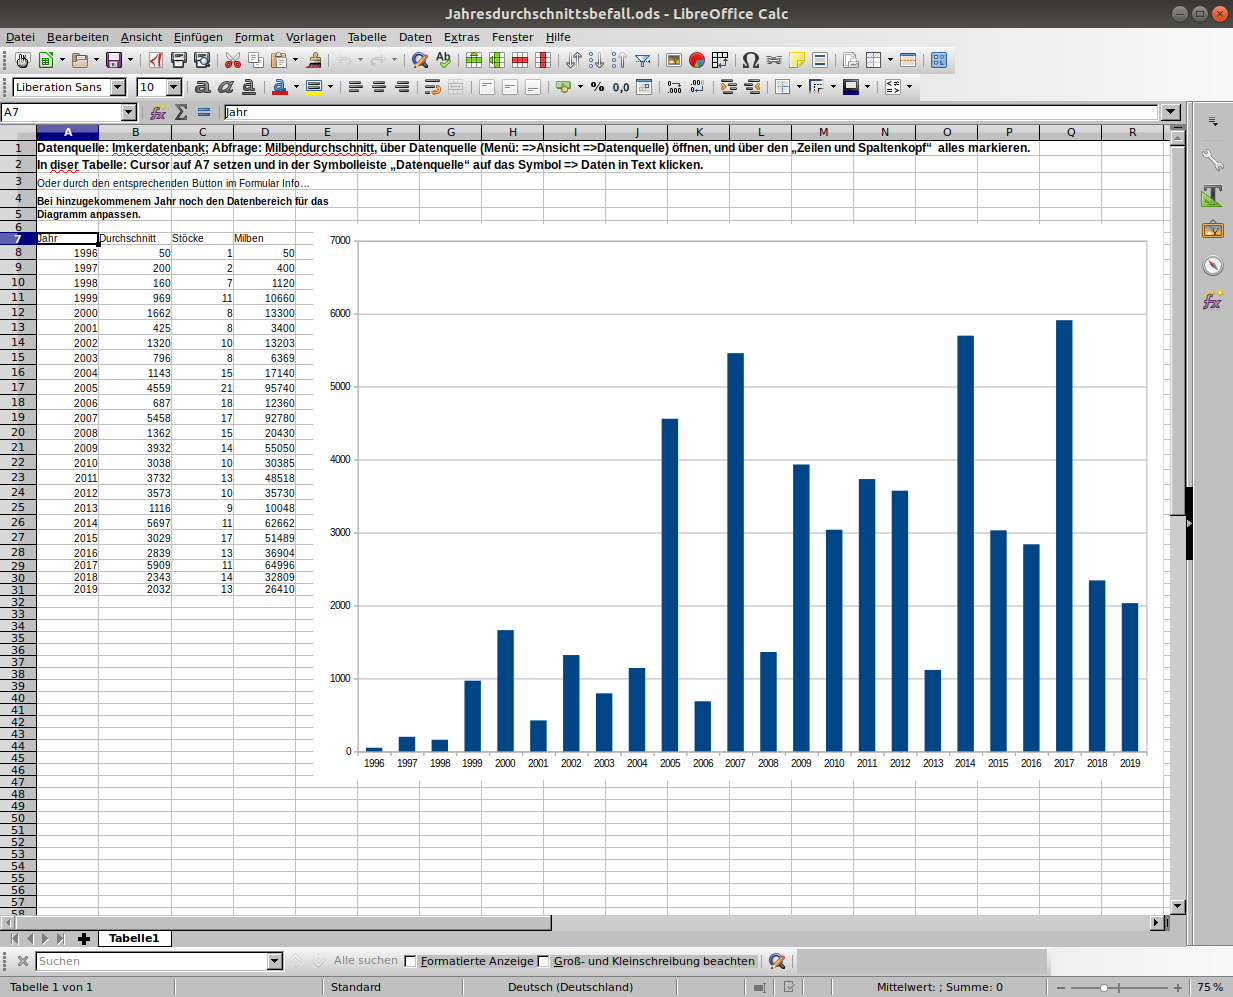Toggle the Formatierte Anzeige checkbox
The height and width of the screenshot is (997, 1233).
410,961
